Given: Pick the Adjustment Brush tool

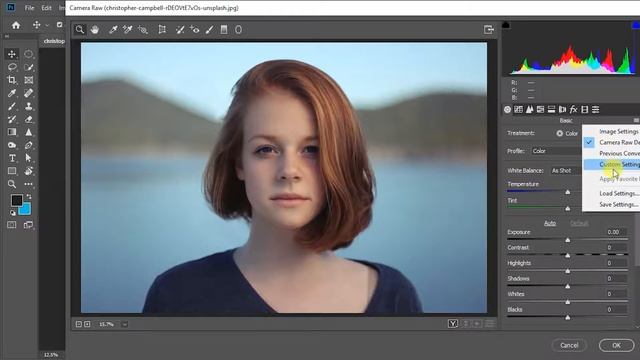Looking at the screenshot, I should coord(209,29).
